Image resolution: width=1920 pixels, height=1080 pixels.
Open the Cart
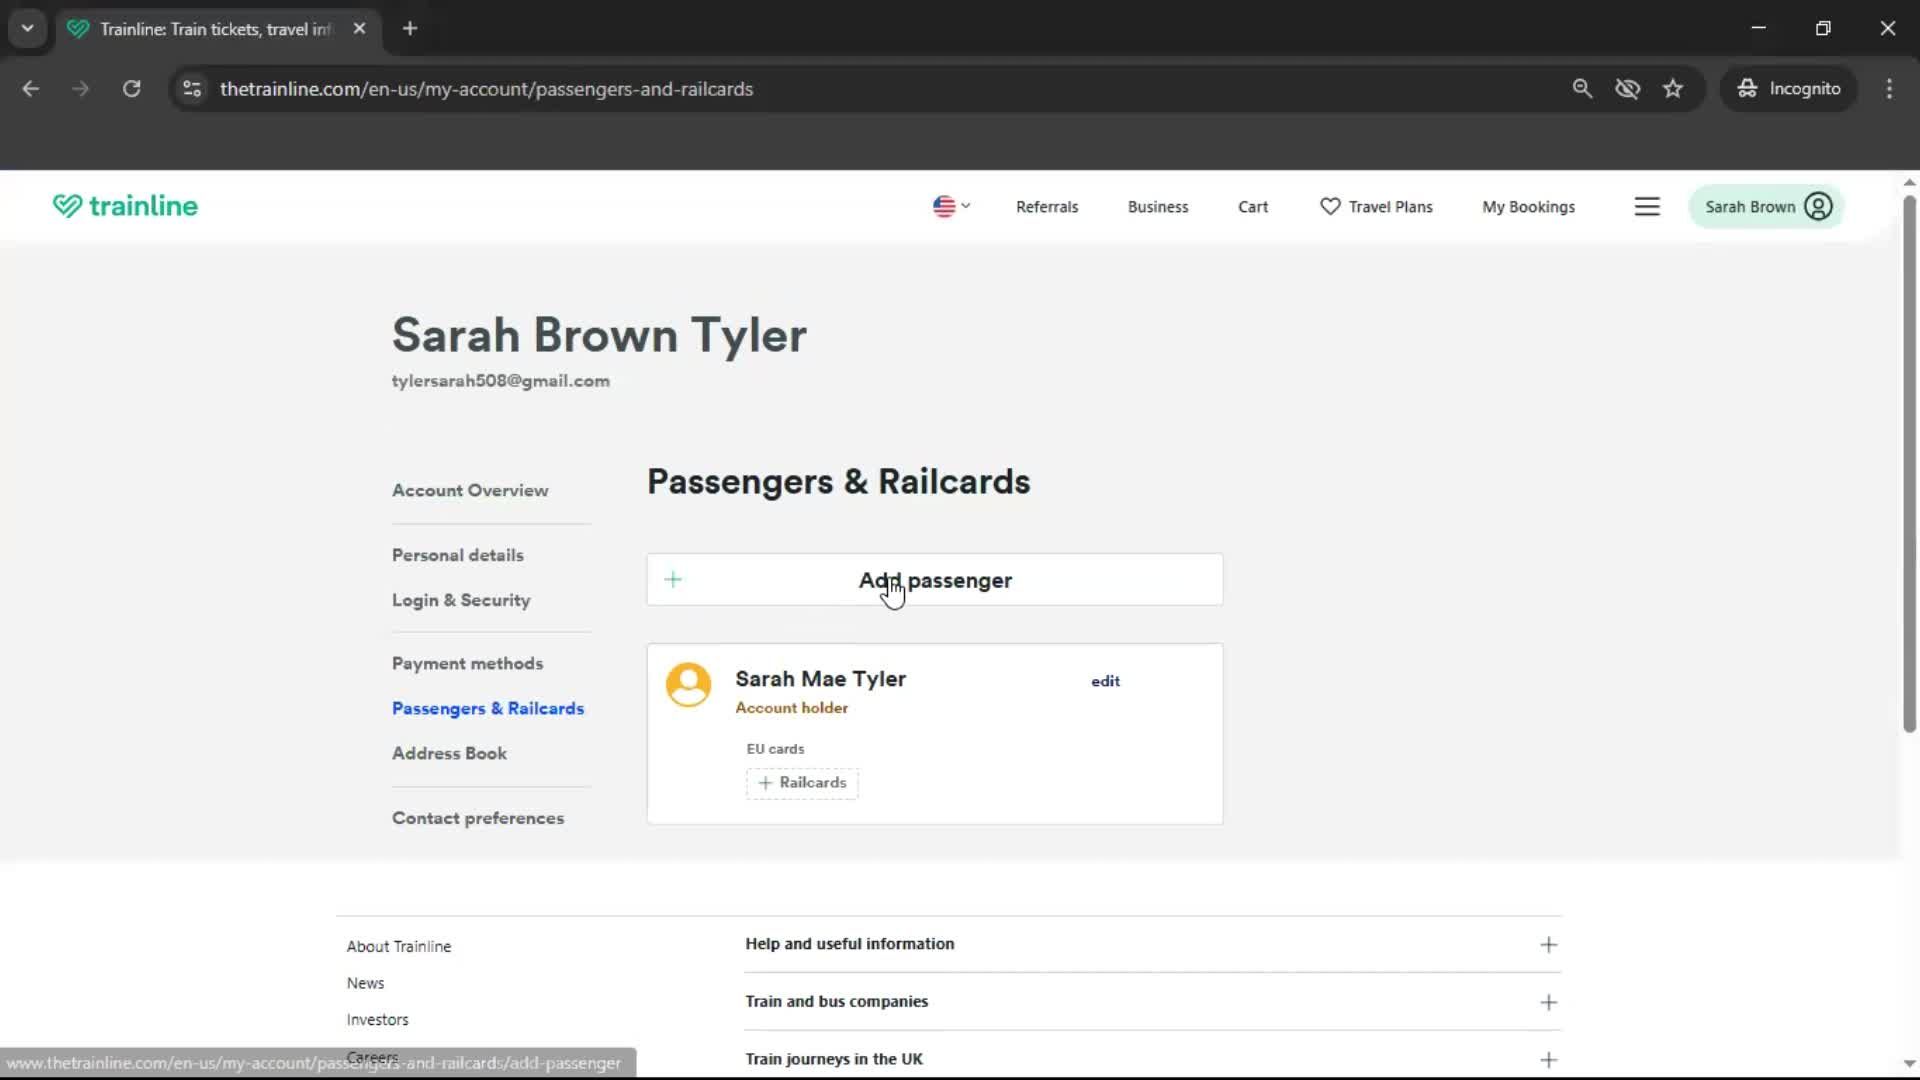click(1253, 206)
